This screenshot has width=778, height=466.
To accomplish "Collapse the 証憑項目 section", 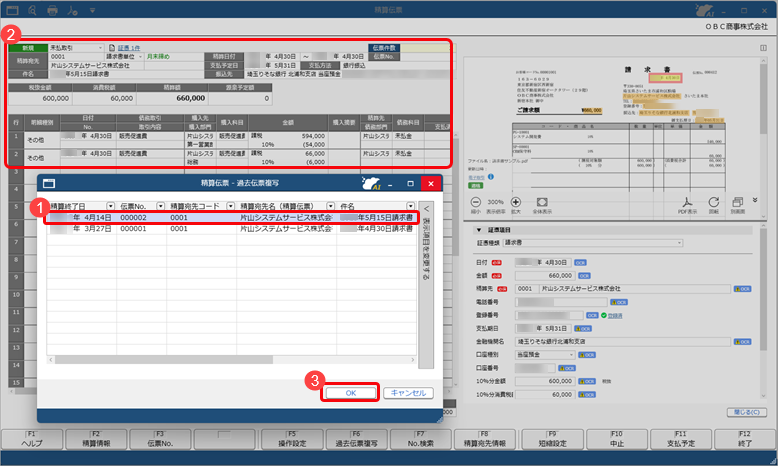I will point(477,228).
